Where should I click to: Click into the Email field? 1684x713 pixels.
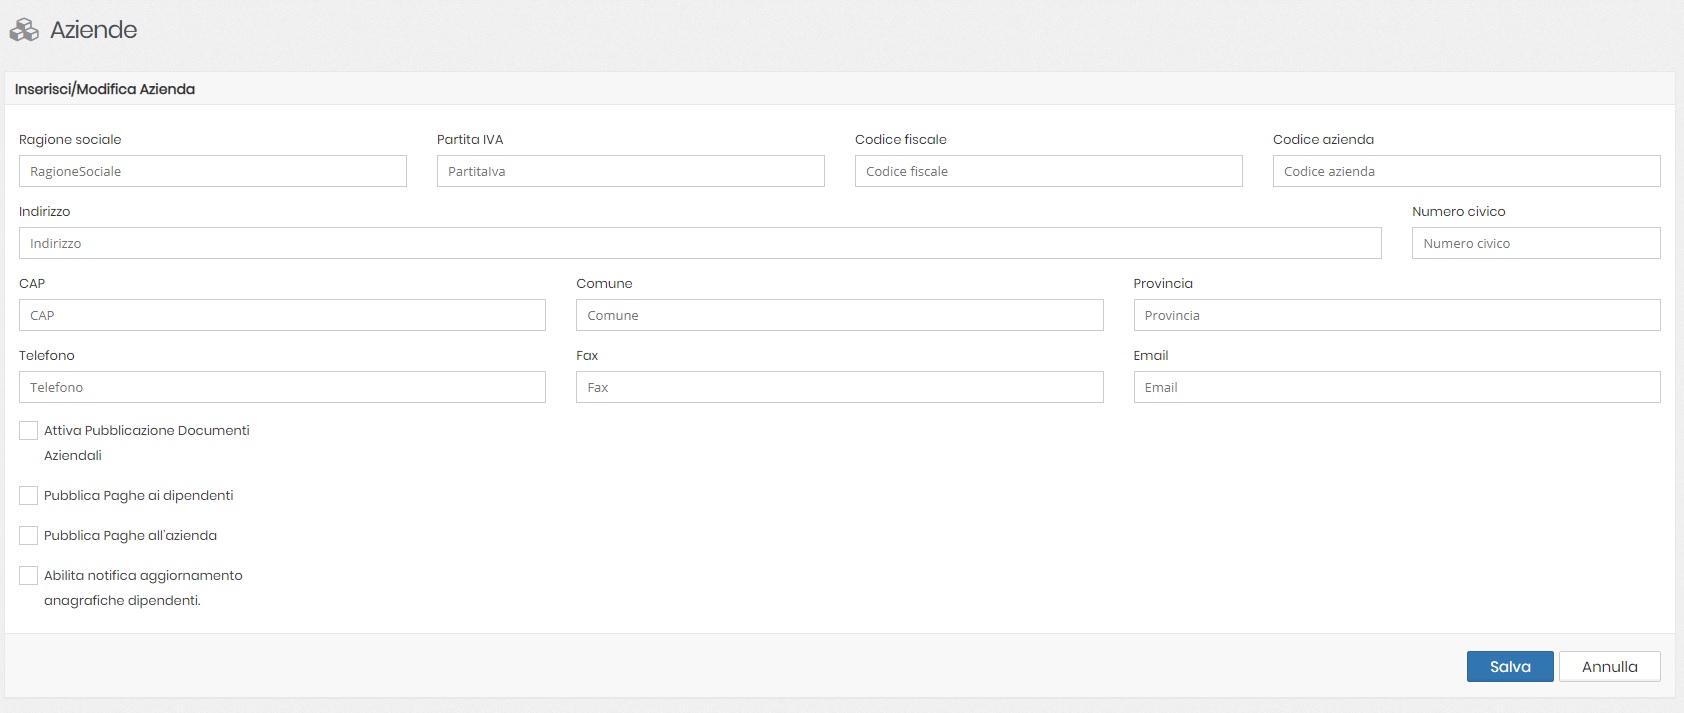coord(1396,387)
